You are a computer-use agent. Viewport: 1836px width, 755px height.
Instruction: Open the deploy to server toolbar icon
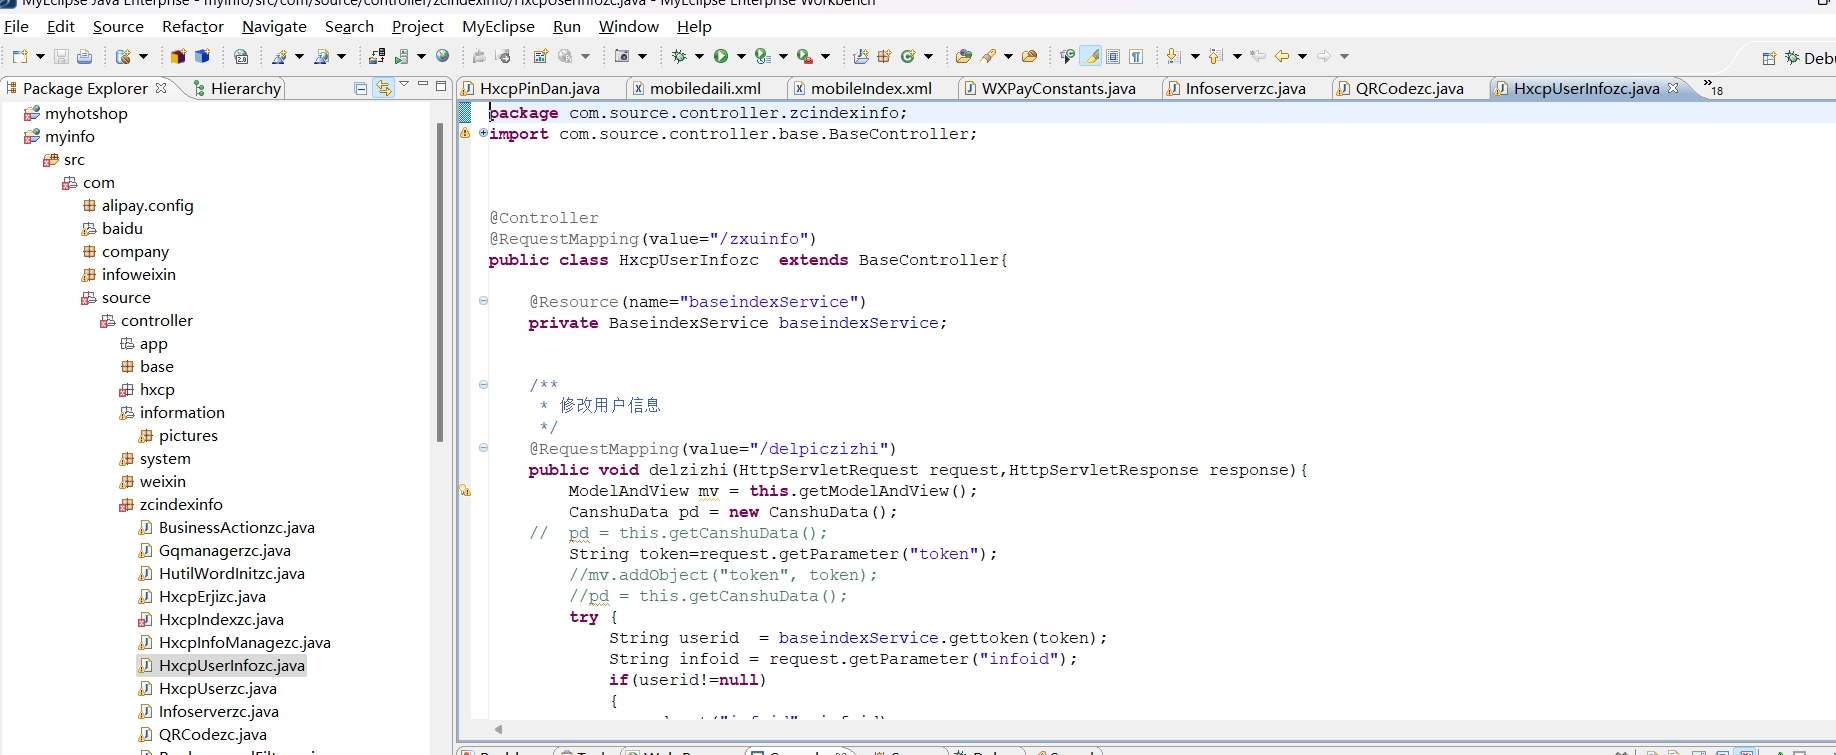pyautogui.click(x=377, y=57)
